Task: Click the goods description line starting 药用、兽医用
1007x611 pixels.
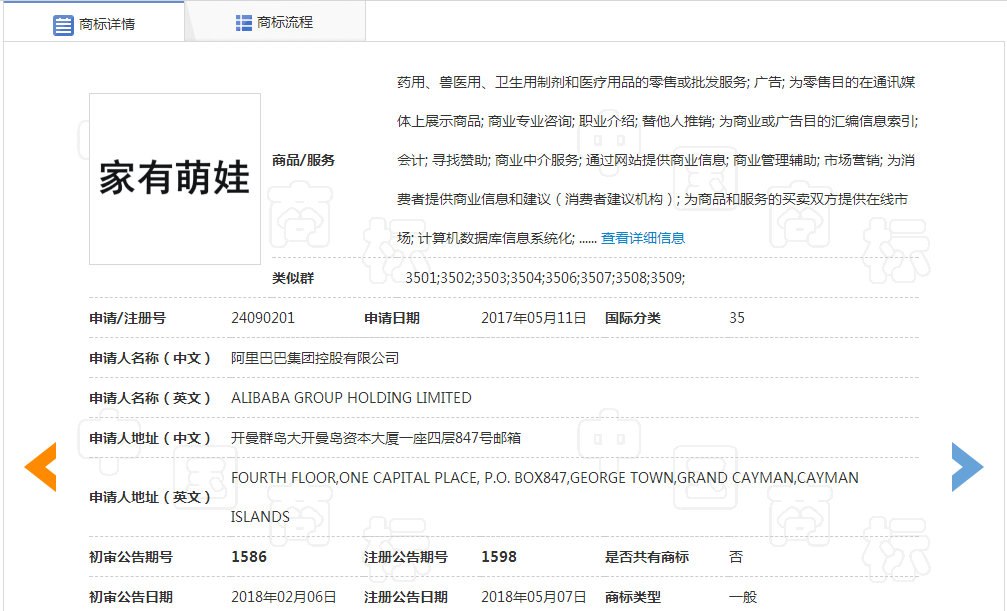Action: point(656,82)
